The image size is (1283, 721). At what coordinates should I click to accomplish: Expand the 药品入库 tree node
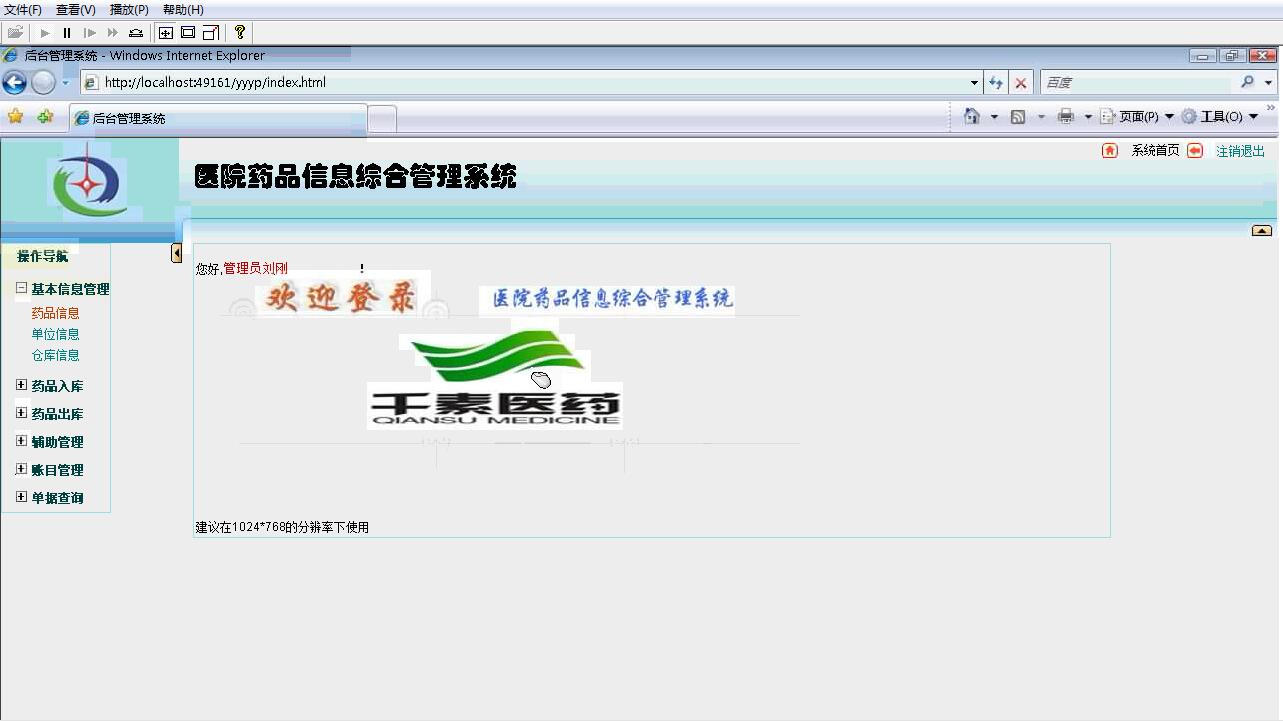coord(21,384)
